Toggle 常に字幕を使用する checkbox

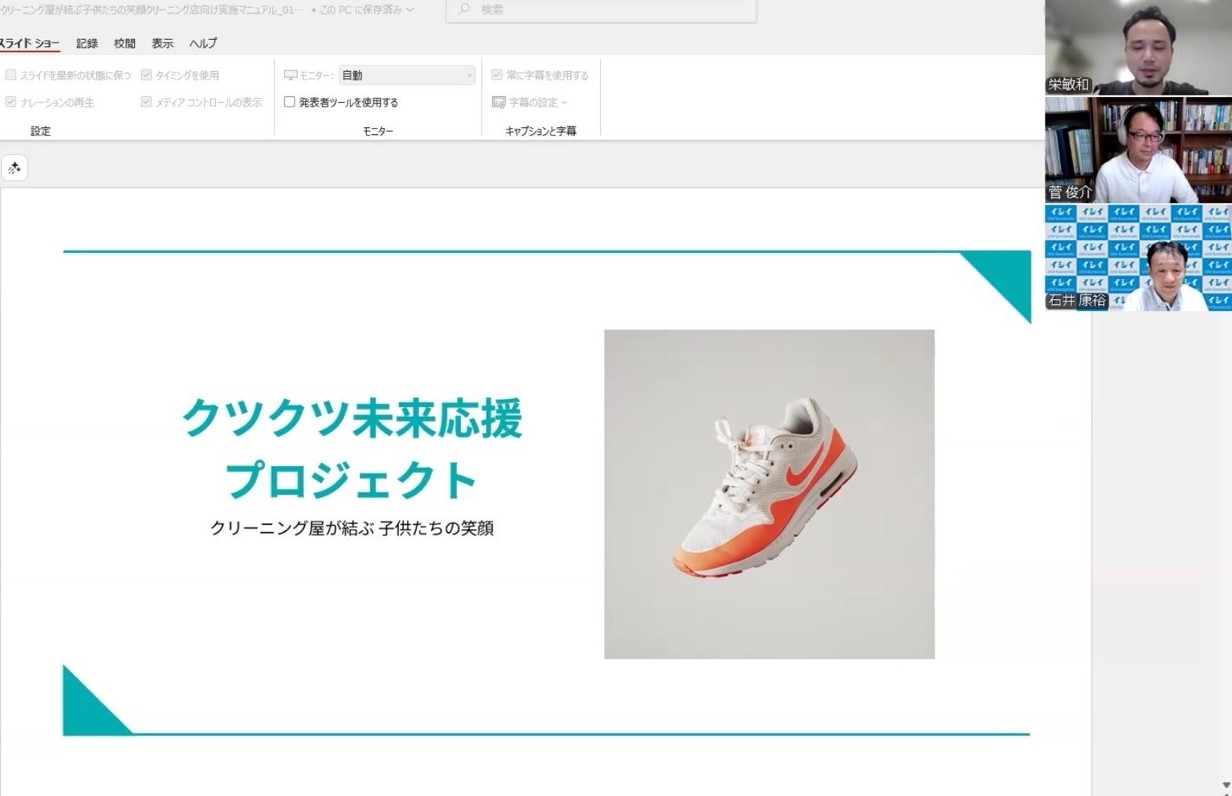(x=497, y=75)
